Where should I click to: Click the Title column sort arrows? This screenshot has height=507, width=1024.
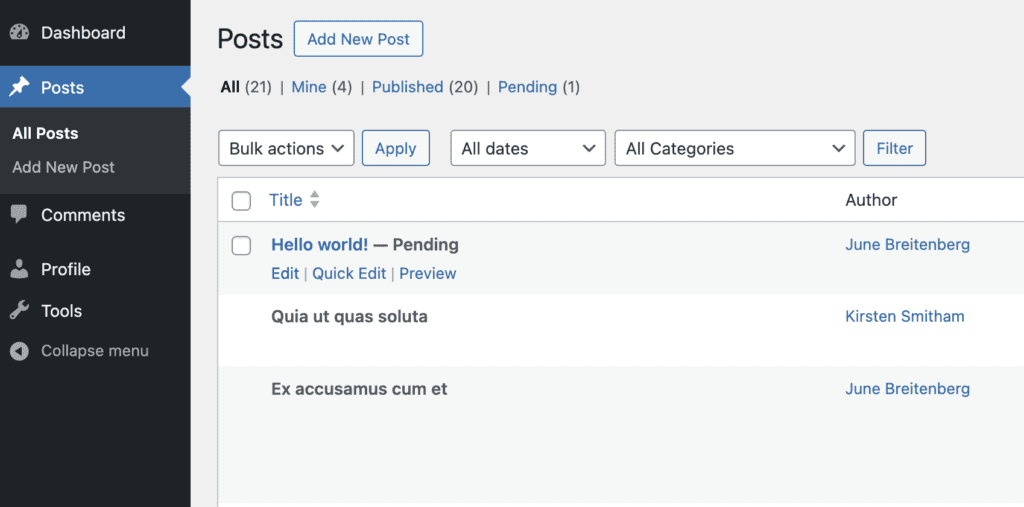tap(314, 200)
